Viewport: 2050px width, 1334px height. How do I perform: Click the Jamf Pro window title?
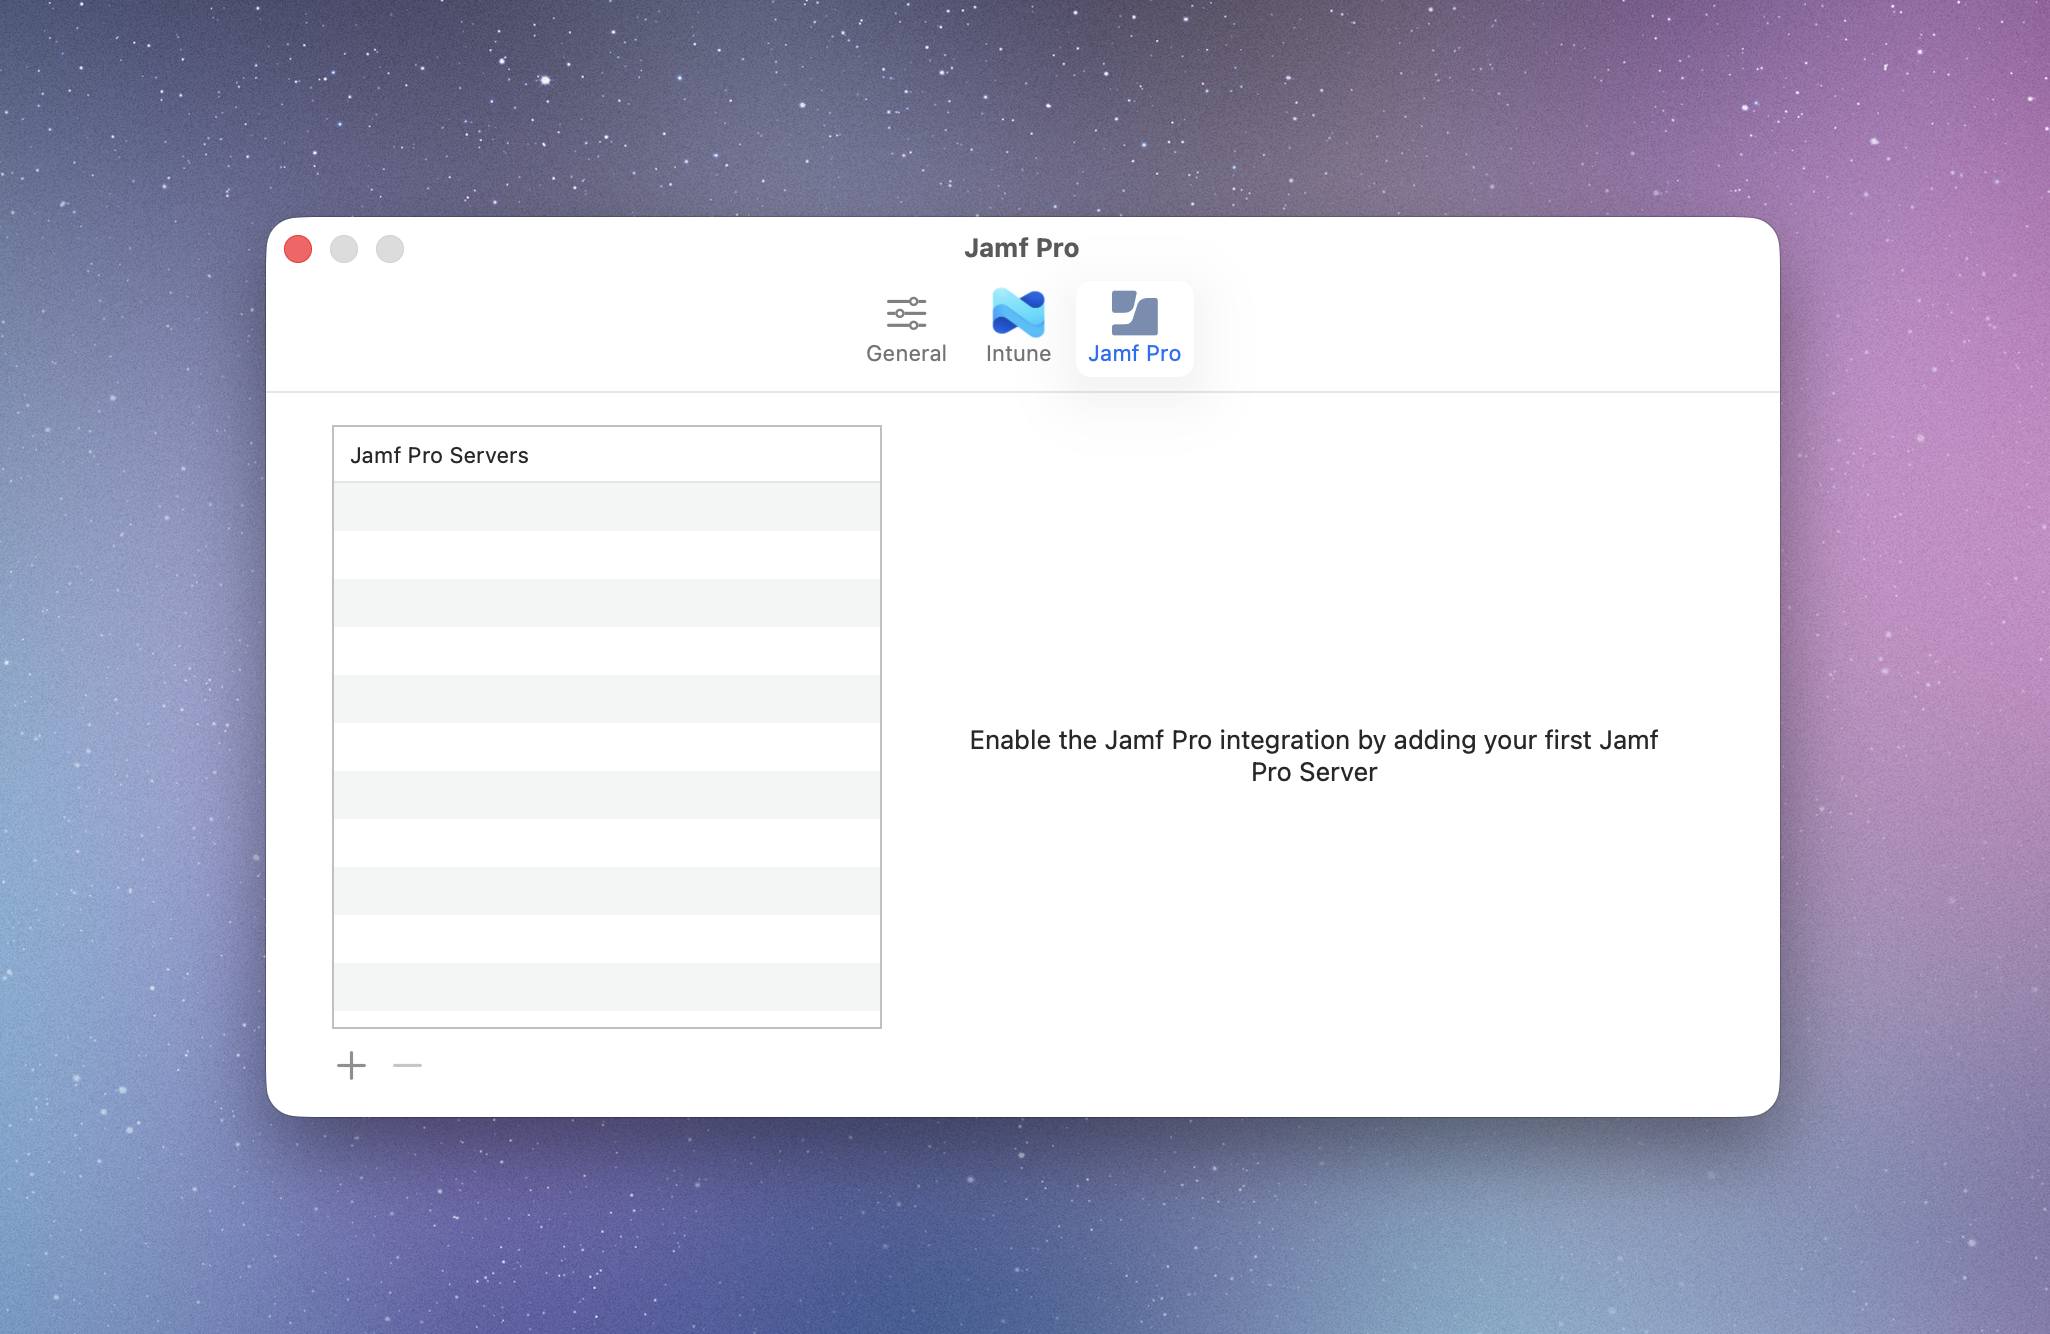click(x=1021, y=248)
